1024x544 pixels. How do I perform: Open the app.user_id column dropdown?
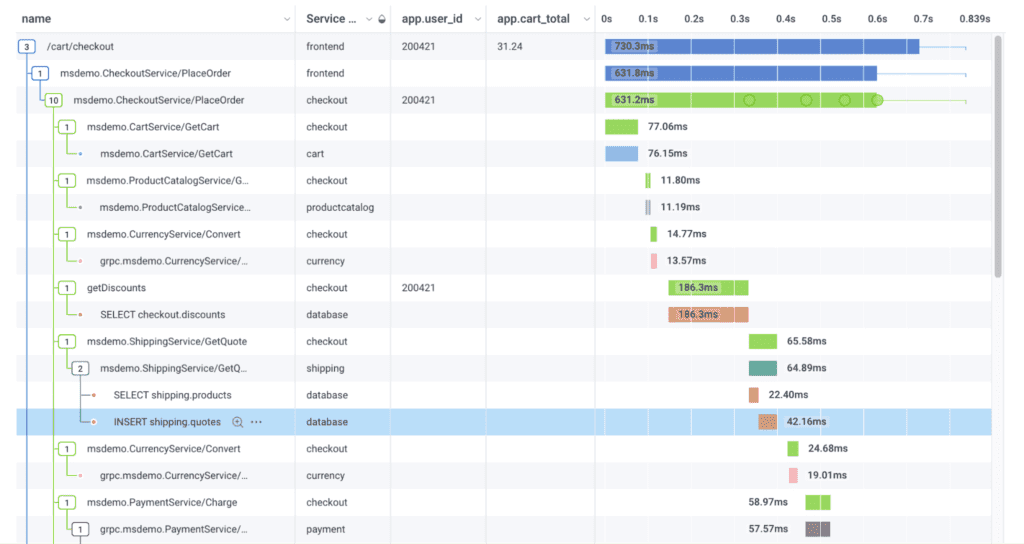(475, 19)
